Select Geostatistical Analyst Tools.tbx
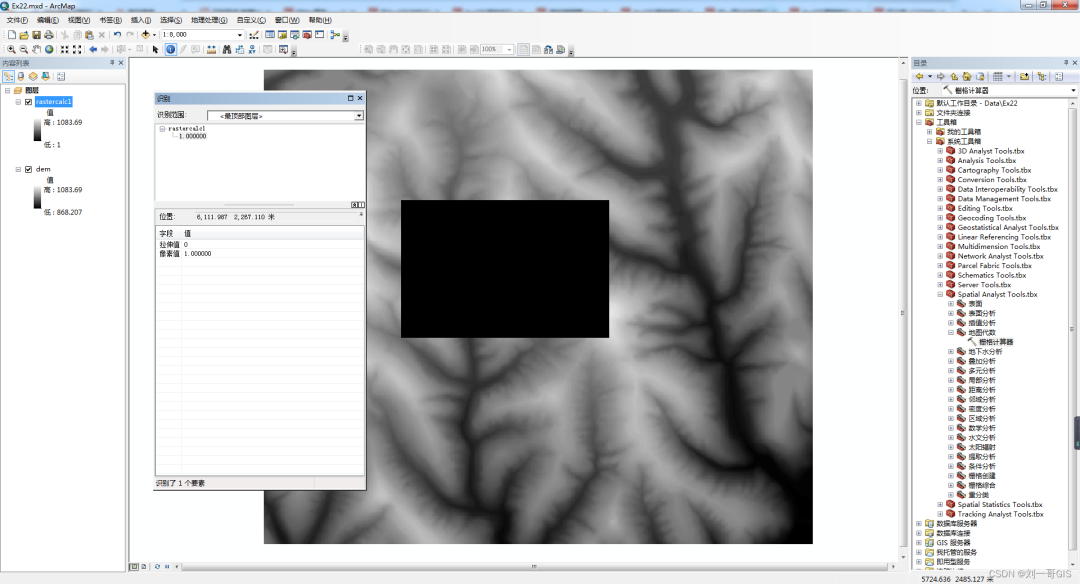 tap(1008, 227)
